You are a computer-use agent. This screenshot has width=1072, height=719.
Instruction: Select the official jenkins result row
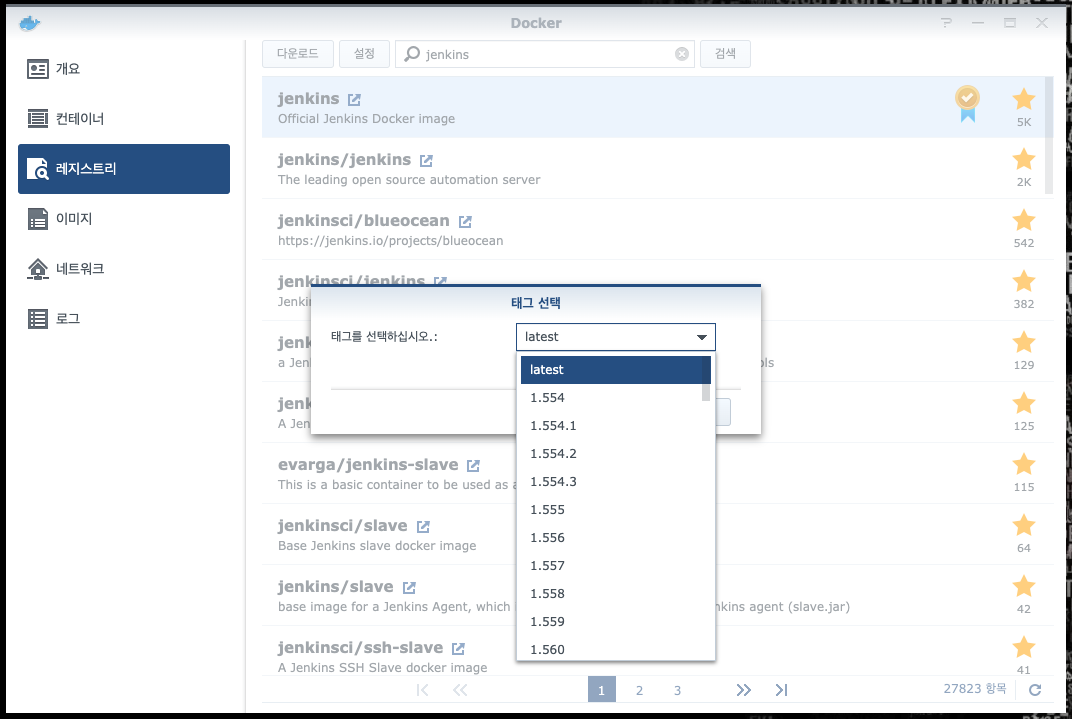point(653,107)
